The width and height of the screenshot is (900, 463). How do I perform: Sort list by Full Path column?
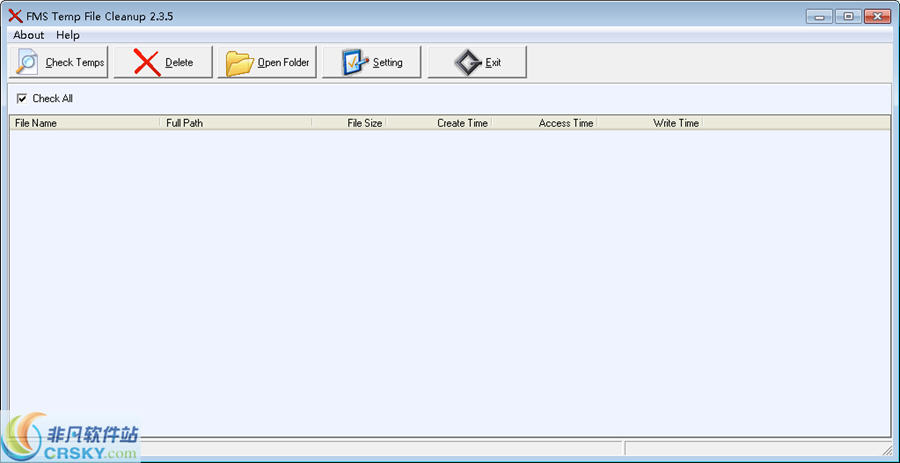(236, 123)
